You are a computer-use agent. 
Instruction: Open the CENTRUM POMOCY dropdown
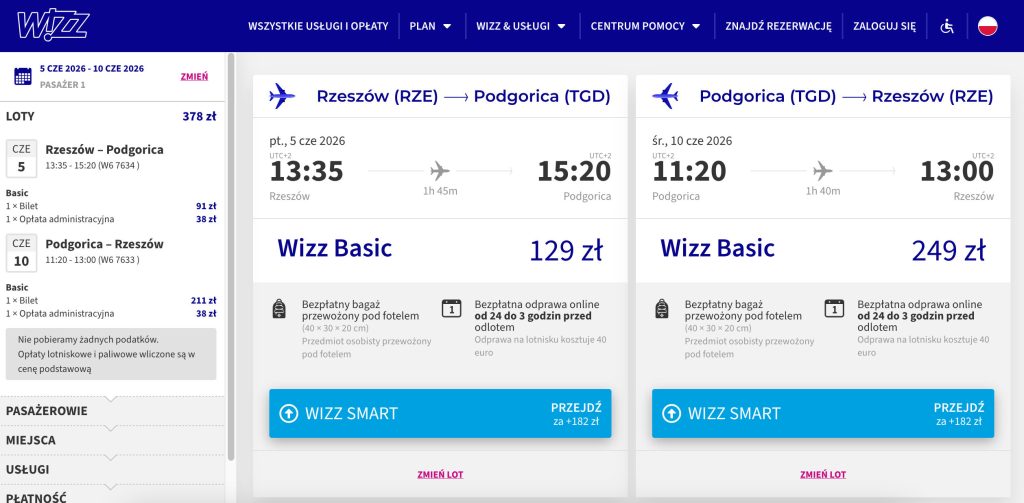644,26
